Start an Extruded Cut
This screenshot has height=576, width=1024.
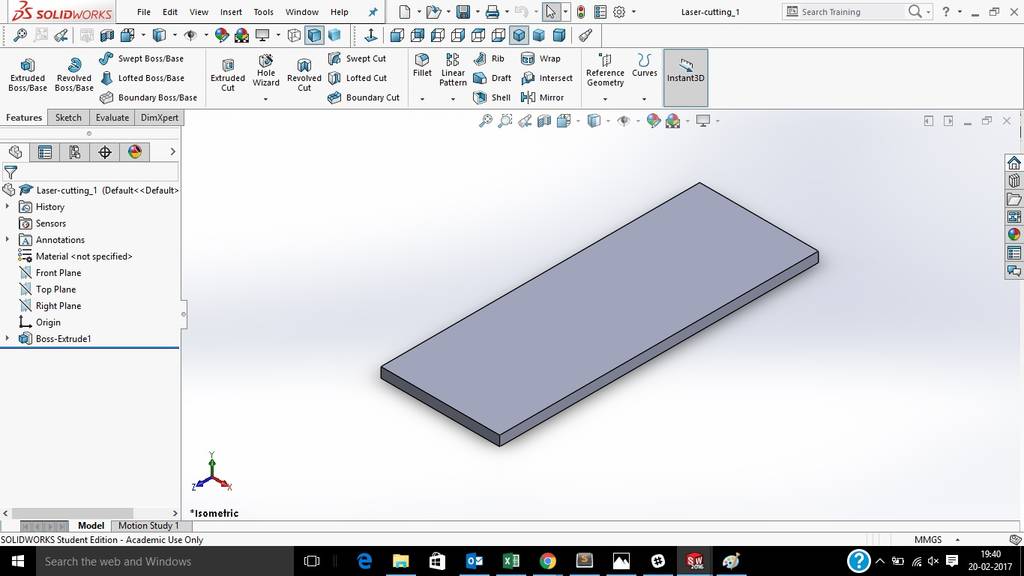pyautogui.click(x=227, y=74)
